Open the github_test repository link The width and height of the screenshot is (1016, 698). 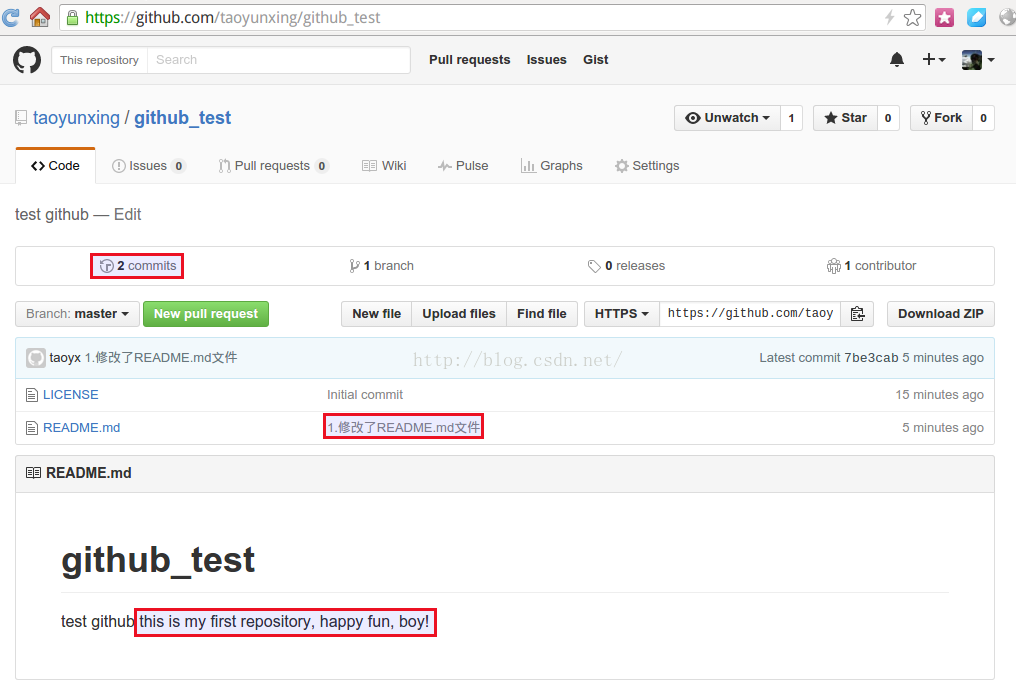182,118
